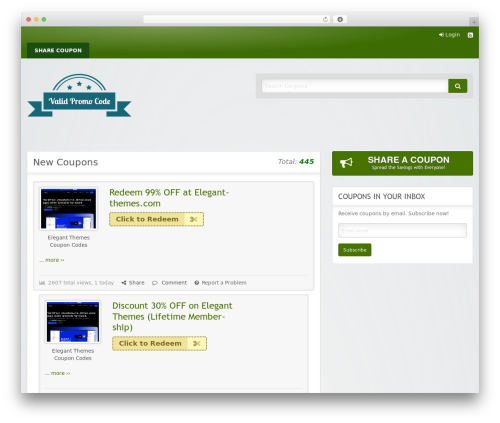Focus the Search Coupons field
The image size is (500, 423).
[x=355, y=86]
